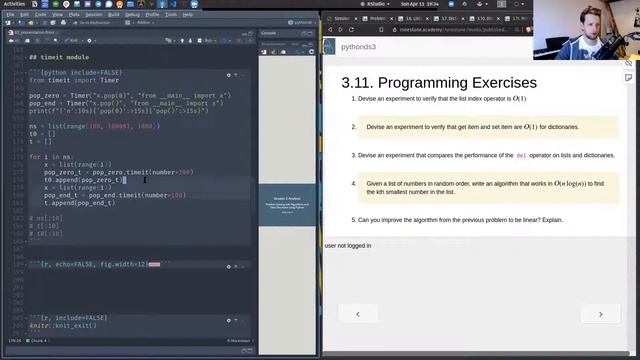Click refresh icon in the viewer pane
Screen dimensions: 640x360
(311, 52)
